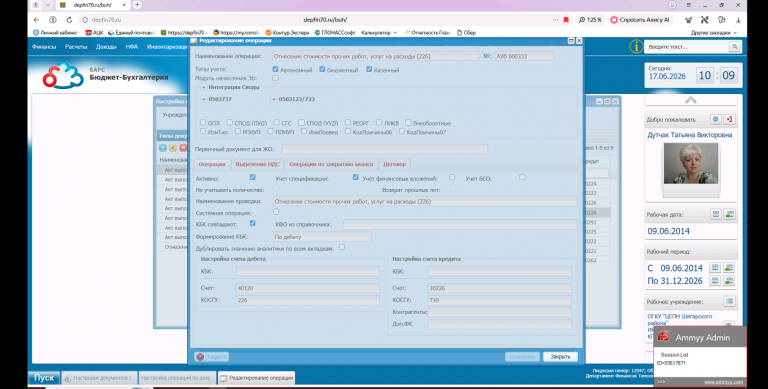
Task: Open the new browser tab plus button
Action: (137, 4)
